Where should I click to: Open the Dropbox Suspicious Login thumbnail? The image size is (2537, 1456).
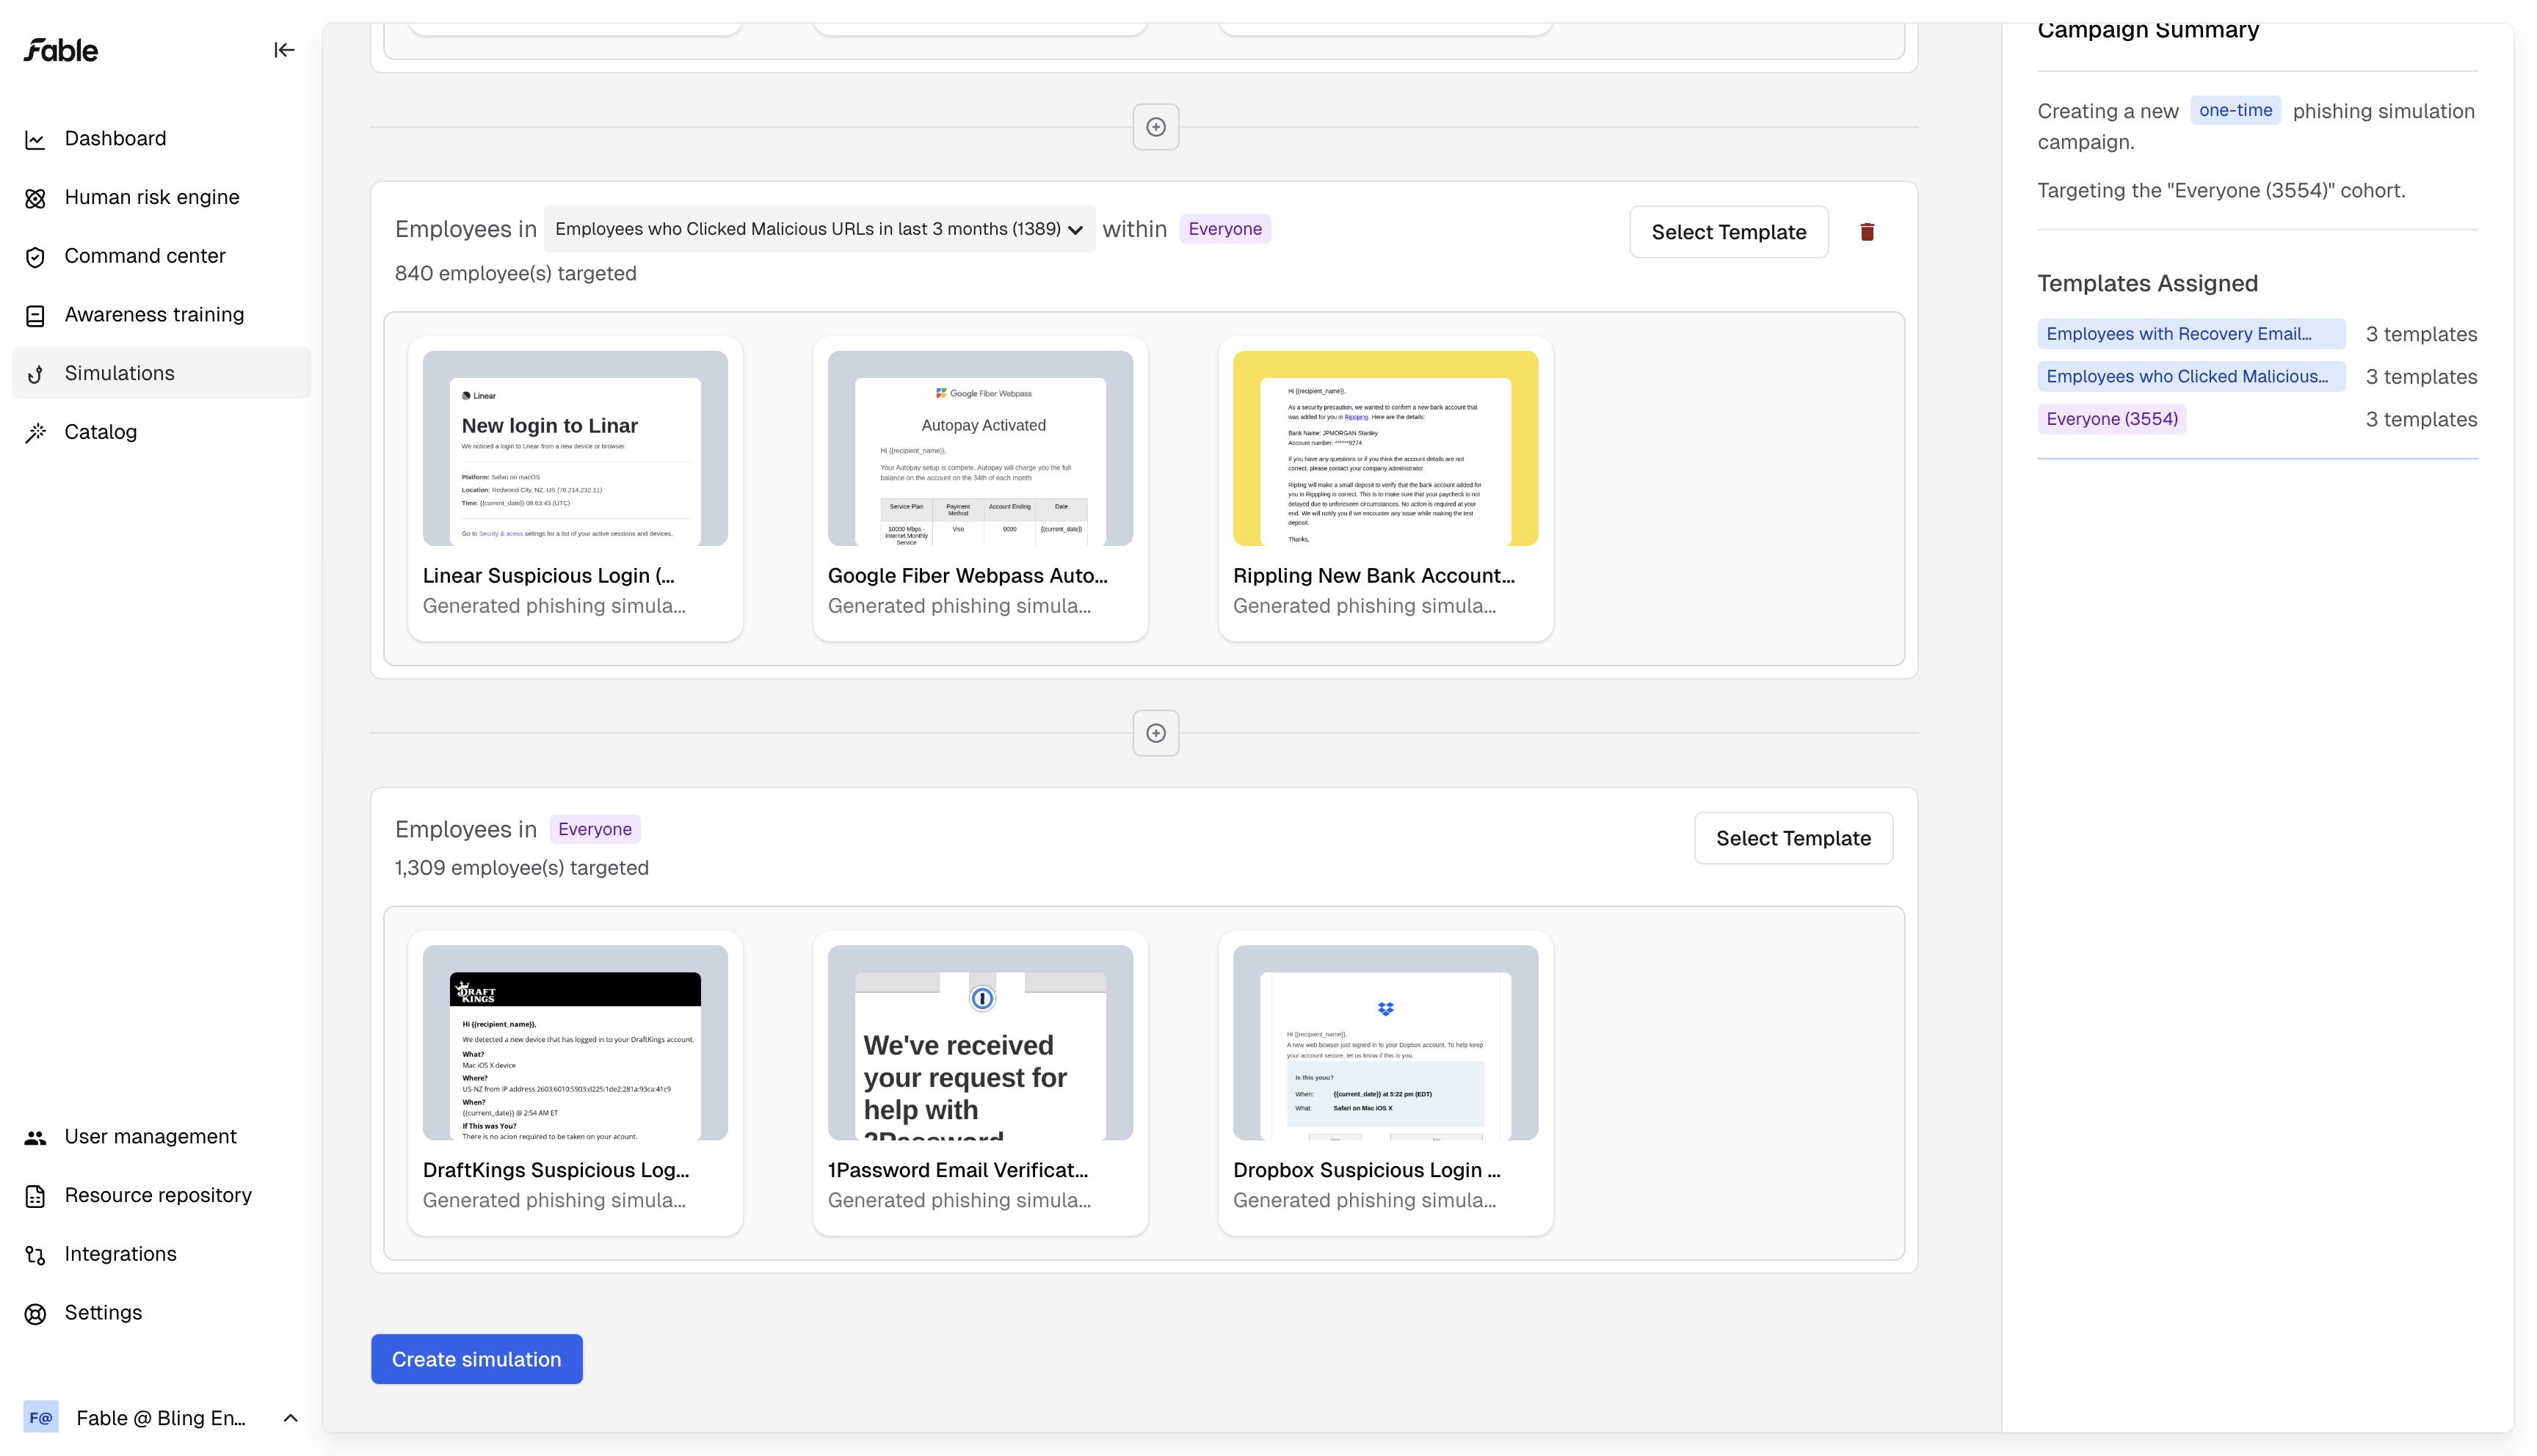click(1385, 1043)
